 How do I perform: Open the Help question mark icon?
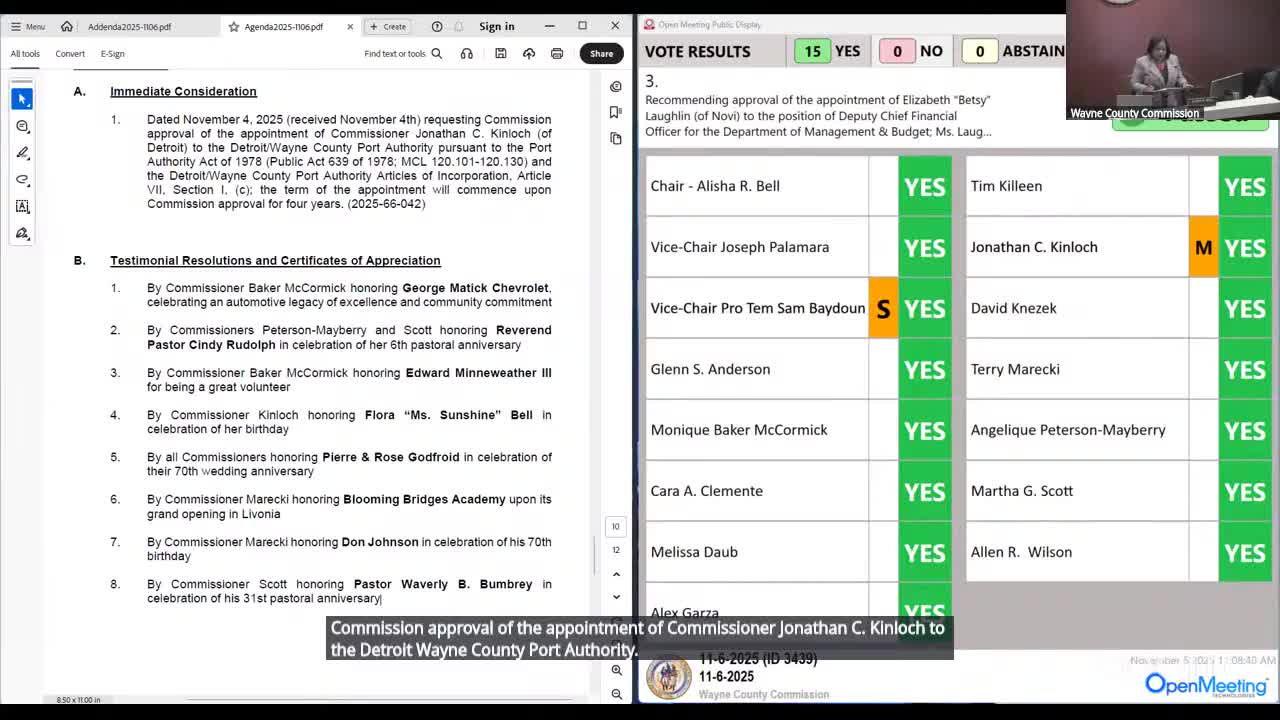click(x=437, y=26)
